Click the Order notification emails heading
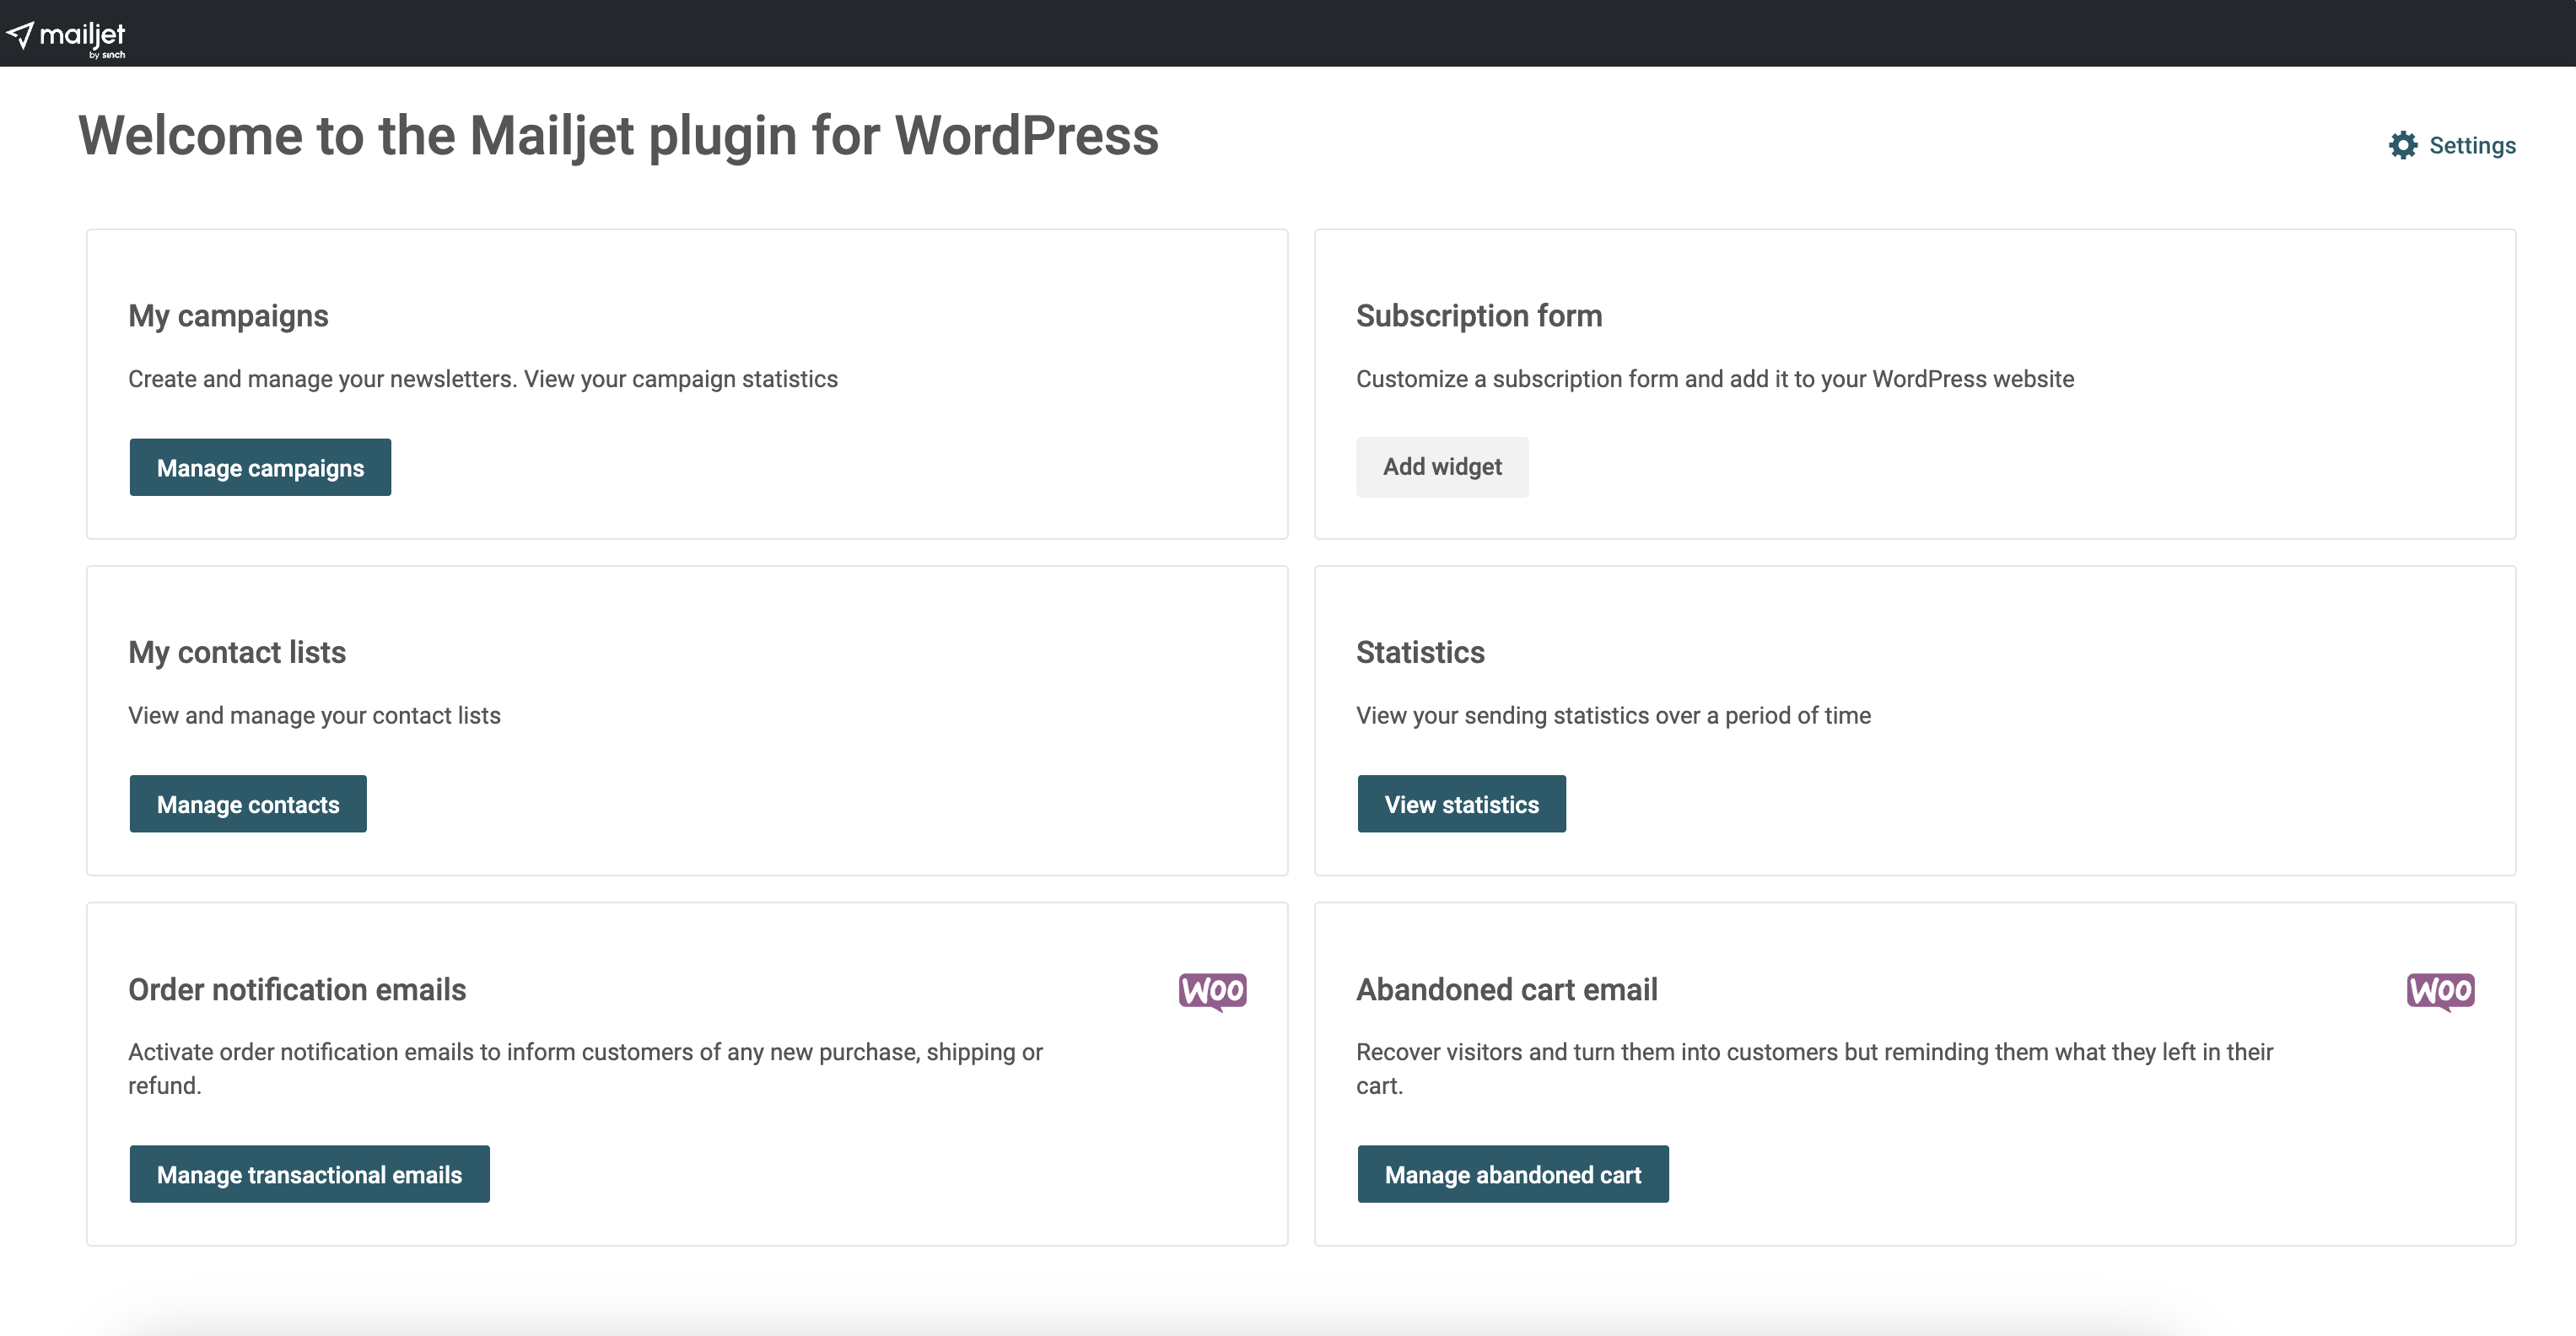The height and width of the screenshot is (1336, 2576). tap(297, 990)
